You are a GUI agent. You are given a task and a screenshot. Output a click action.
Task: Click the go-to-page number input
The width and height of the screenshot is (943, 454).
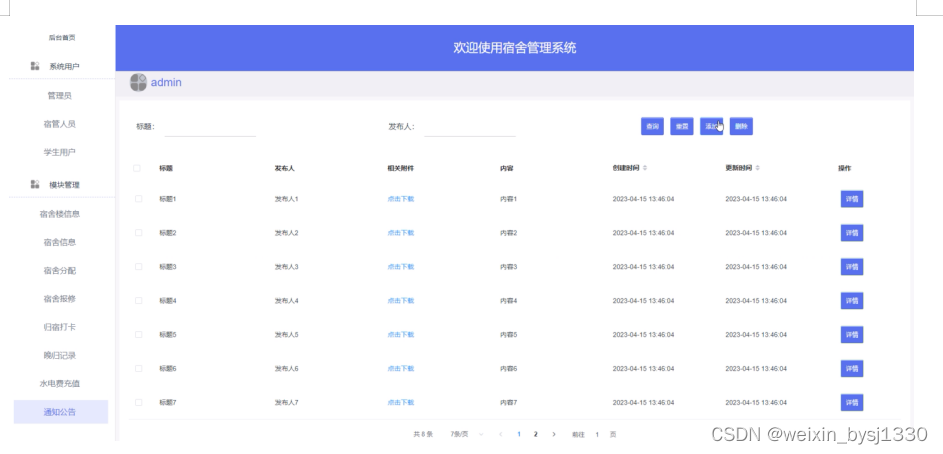tap(597, 434)
